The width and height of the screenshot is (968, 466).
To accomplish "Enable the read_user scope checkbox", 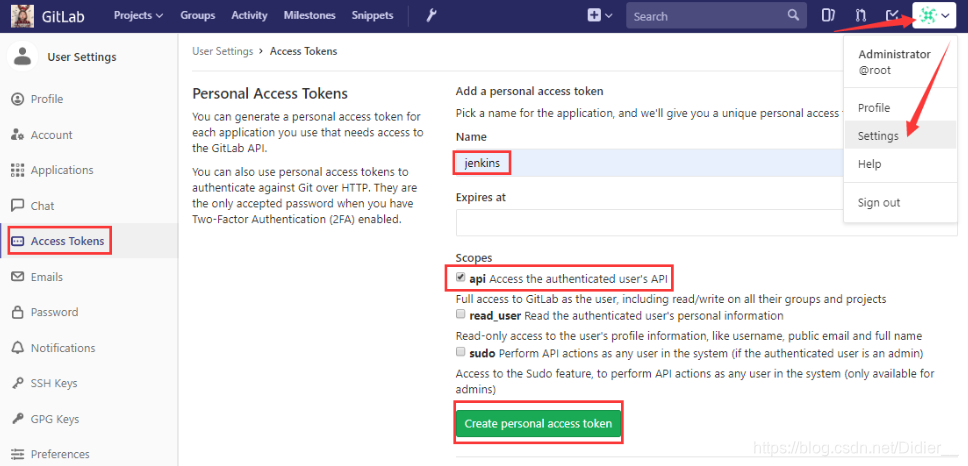I will coord(460,314).
